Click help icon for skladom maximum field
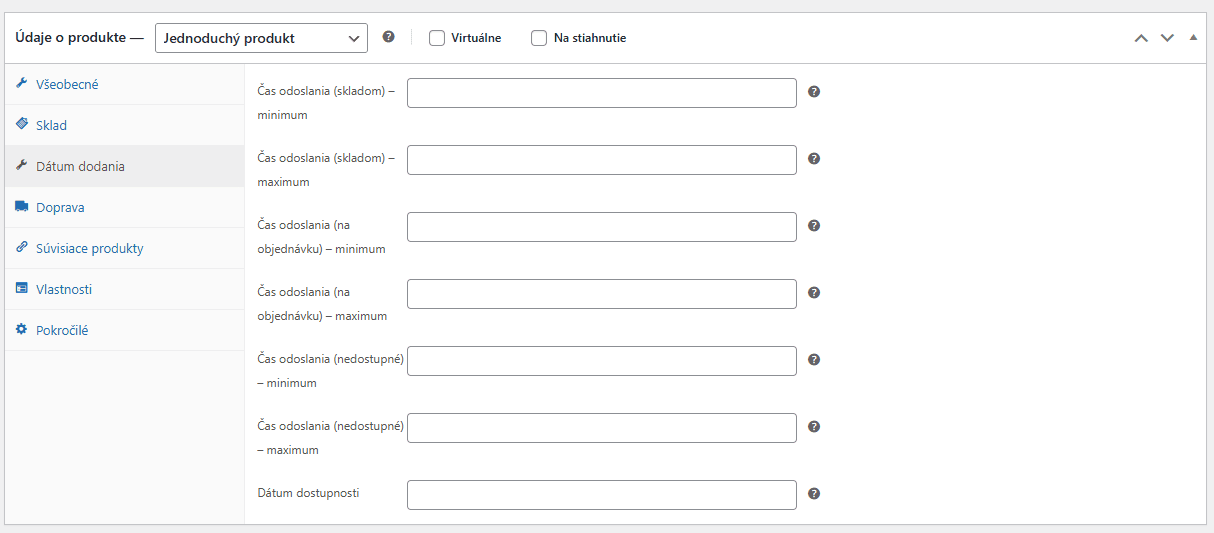Image resolution: width=1214 pixels, height=533 pixels. (814, 159)
